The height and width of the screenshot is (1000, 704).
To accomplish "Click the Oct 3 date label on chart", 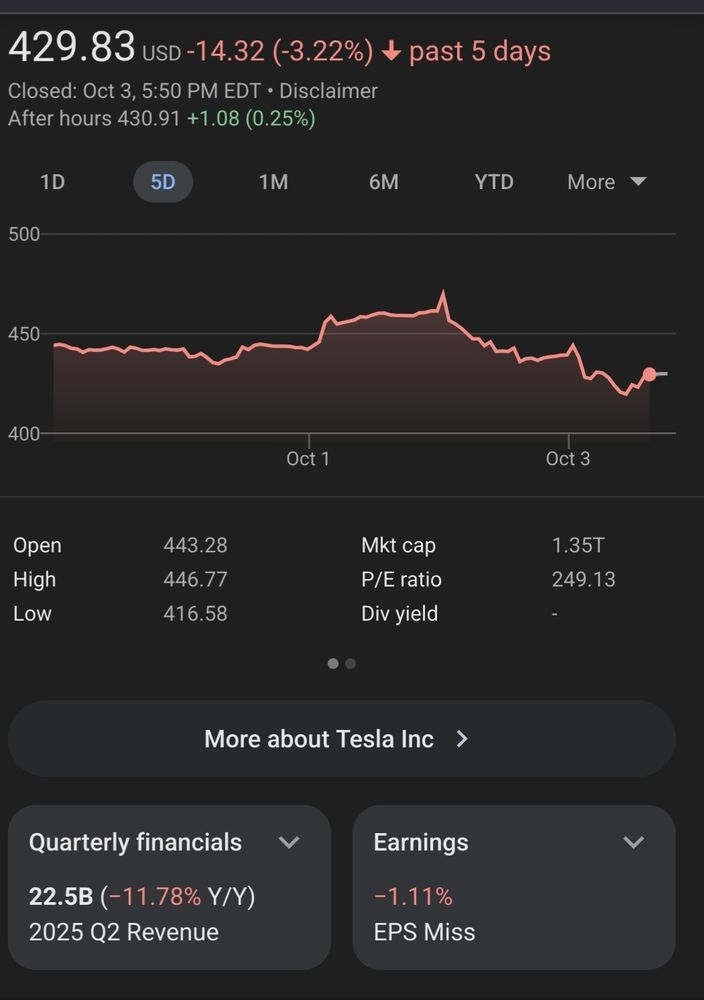I will (568, 459).
